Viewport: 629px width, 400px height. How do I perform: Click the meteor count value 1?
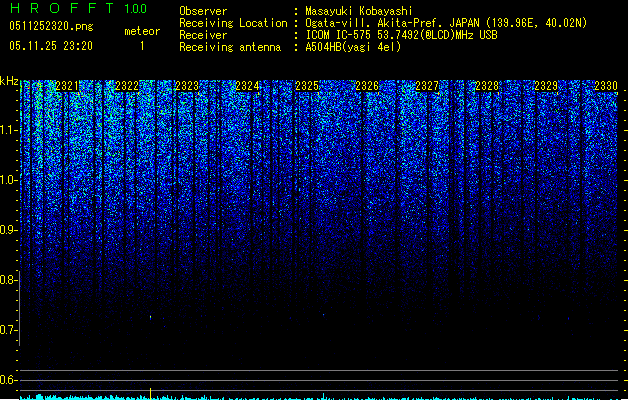[x=142, y=46]
